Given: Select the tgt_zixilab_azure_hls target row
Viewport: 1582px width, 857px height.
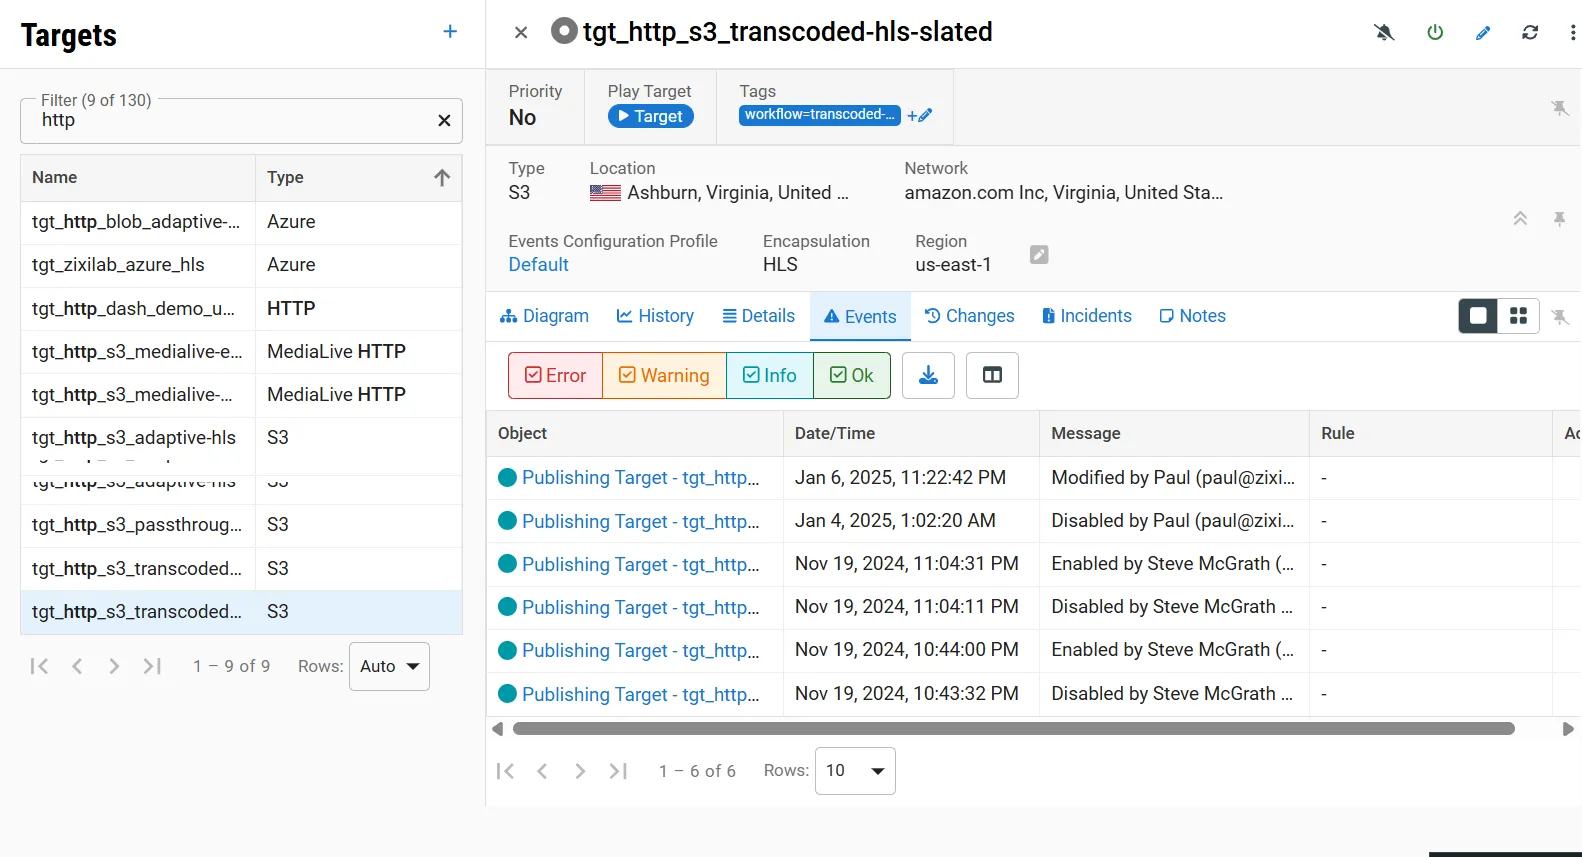Looking at the screenshot, I should pyautogui.click(x=241, y=265).
